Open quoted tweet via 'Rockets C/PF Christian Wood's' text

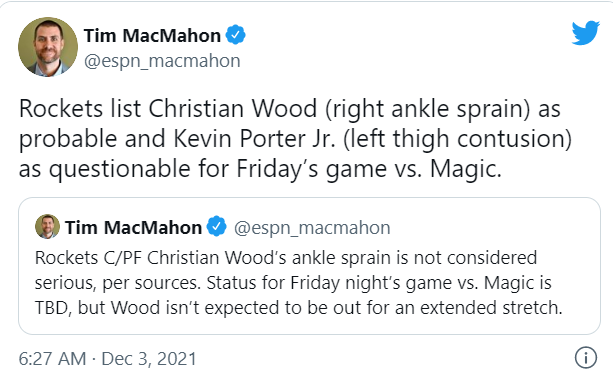tap(161, 258)
